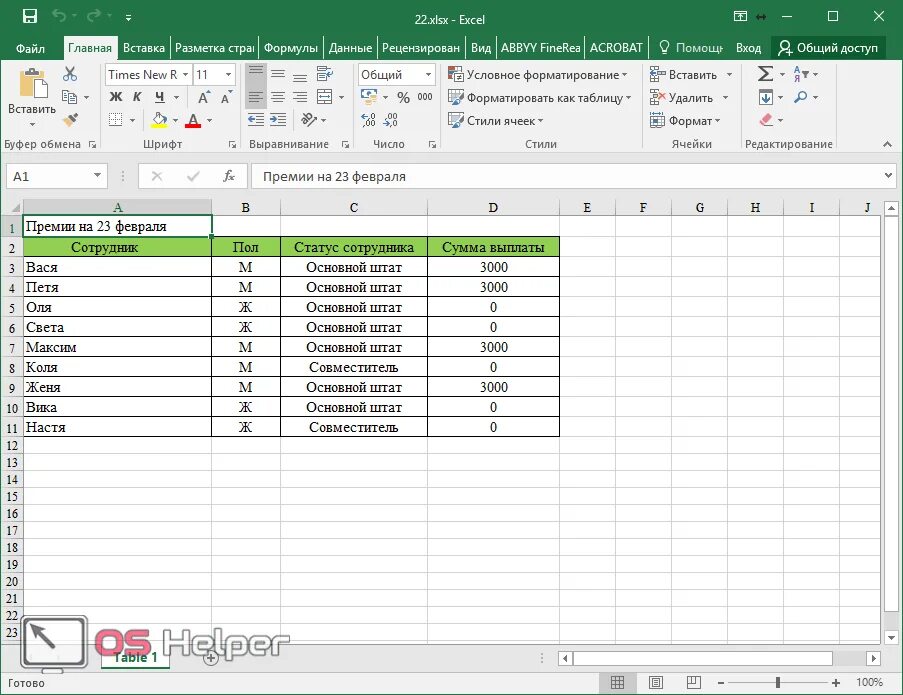Open the font name dropdown Times New R

[x=185, y=74]
